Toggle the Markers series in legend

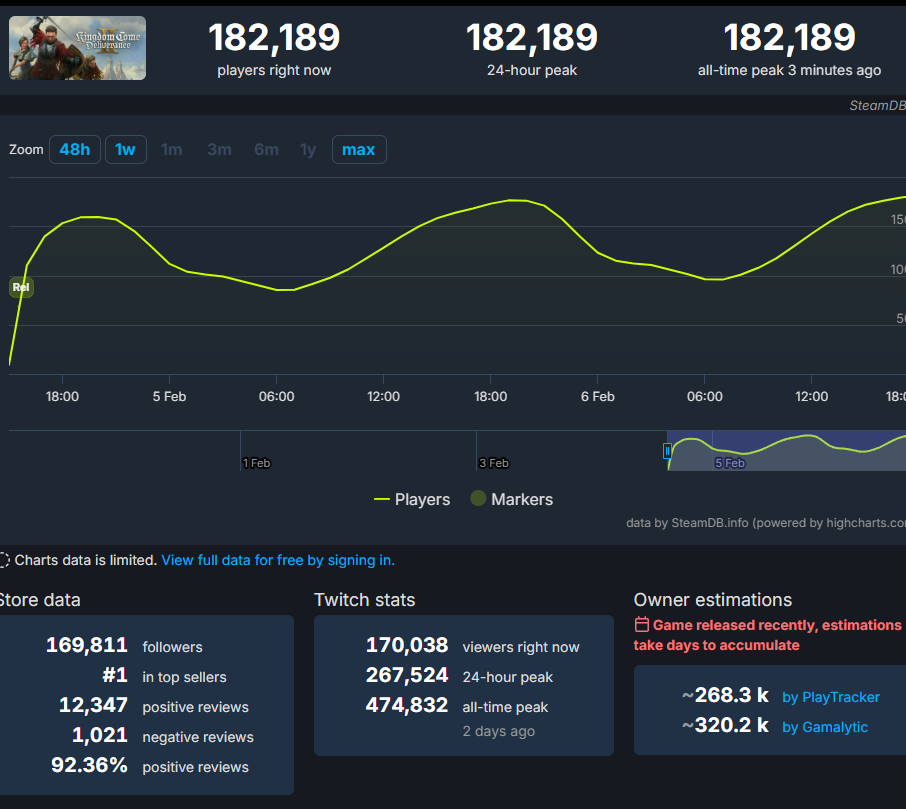click(511, 499)
